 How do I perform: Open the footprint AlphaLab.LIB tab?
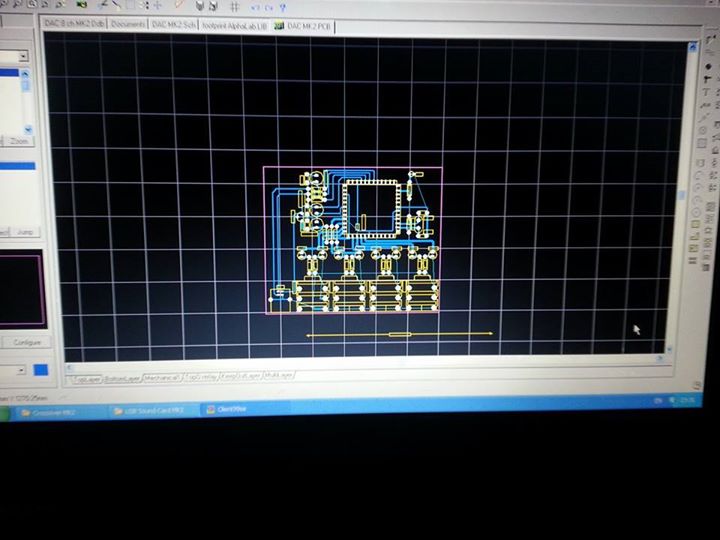point(234,26)
